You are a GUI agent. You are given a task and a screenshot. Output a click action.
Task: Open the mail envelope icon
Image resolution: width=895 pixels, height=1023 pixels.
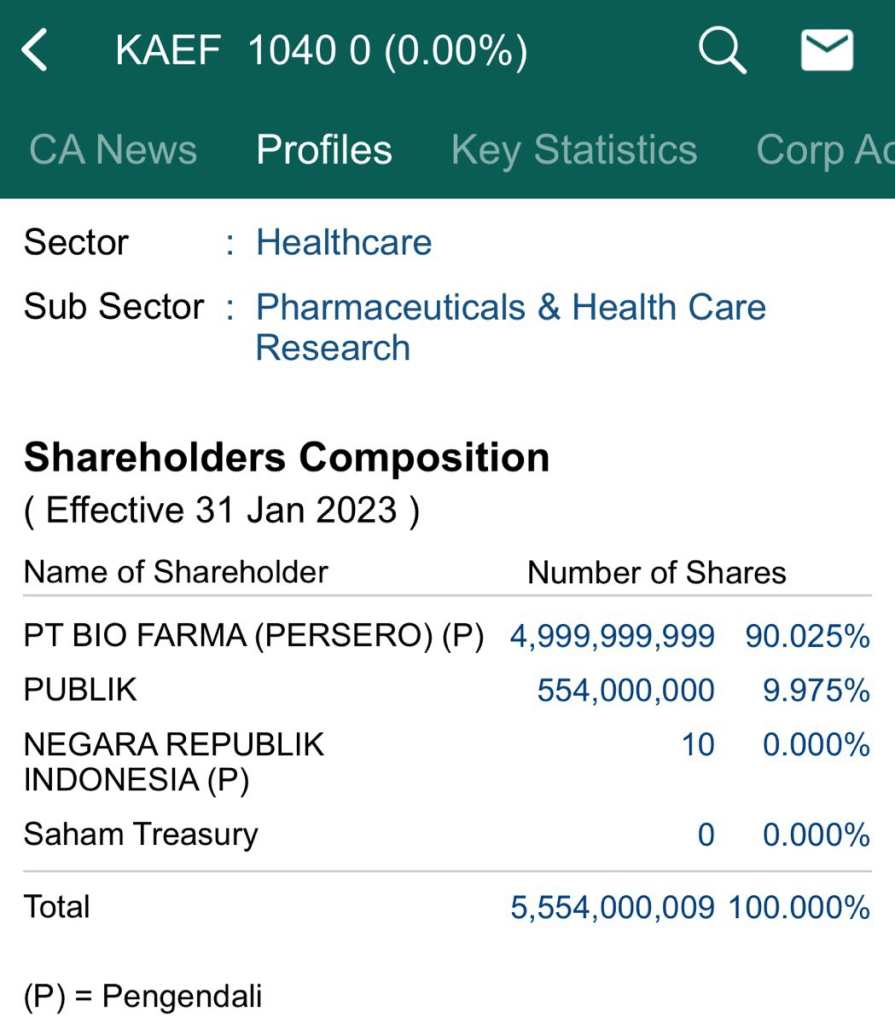coord(827,50)
